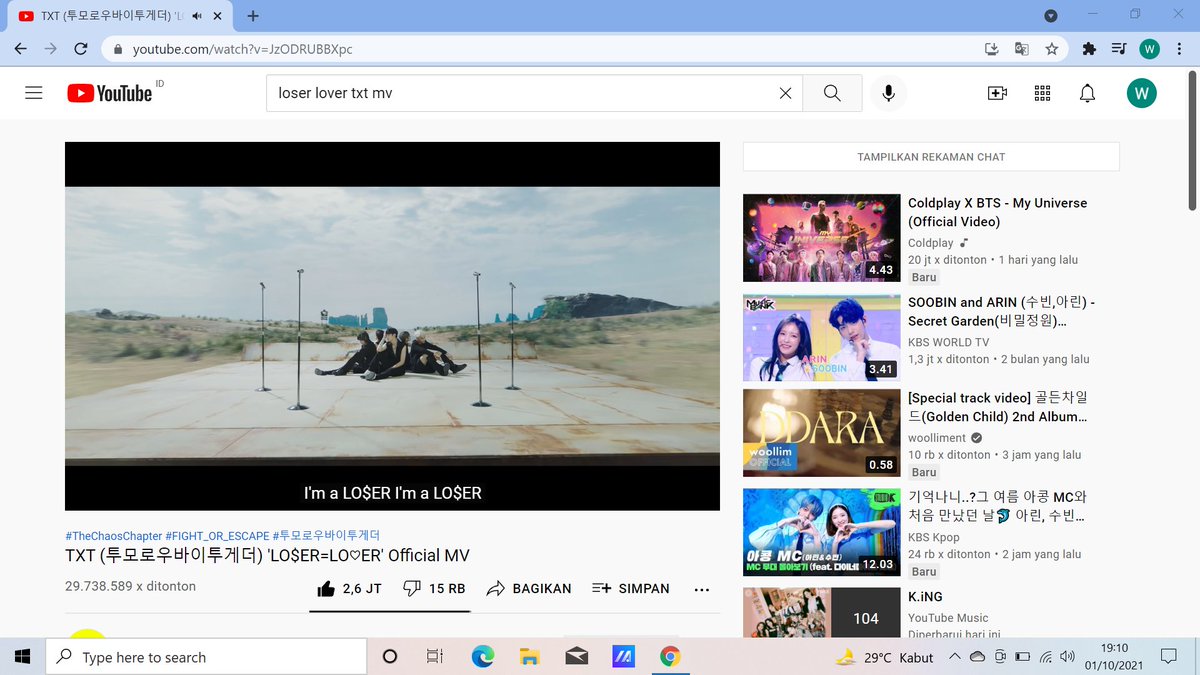Viewport: 1200px width, 675px height.
Task: Click the Coldplay channel name
Action: pyautogui.click(x=931, y=243)
